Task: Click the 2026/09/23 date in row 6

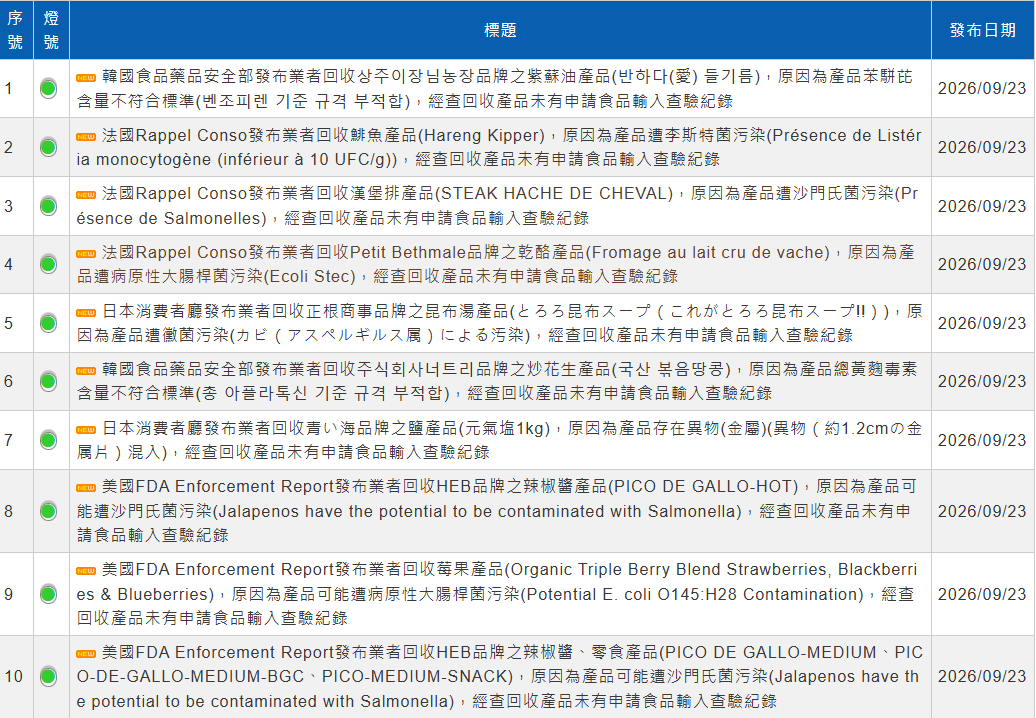Action: [982, 381]
